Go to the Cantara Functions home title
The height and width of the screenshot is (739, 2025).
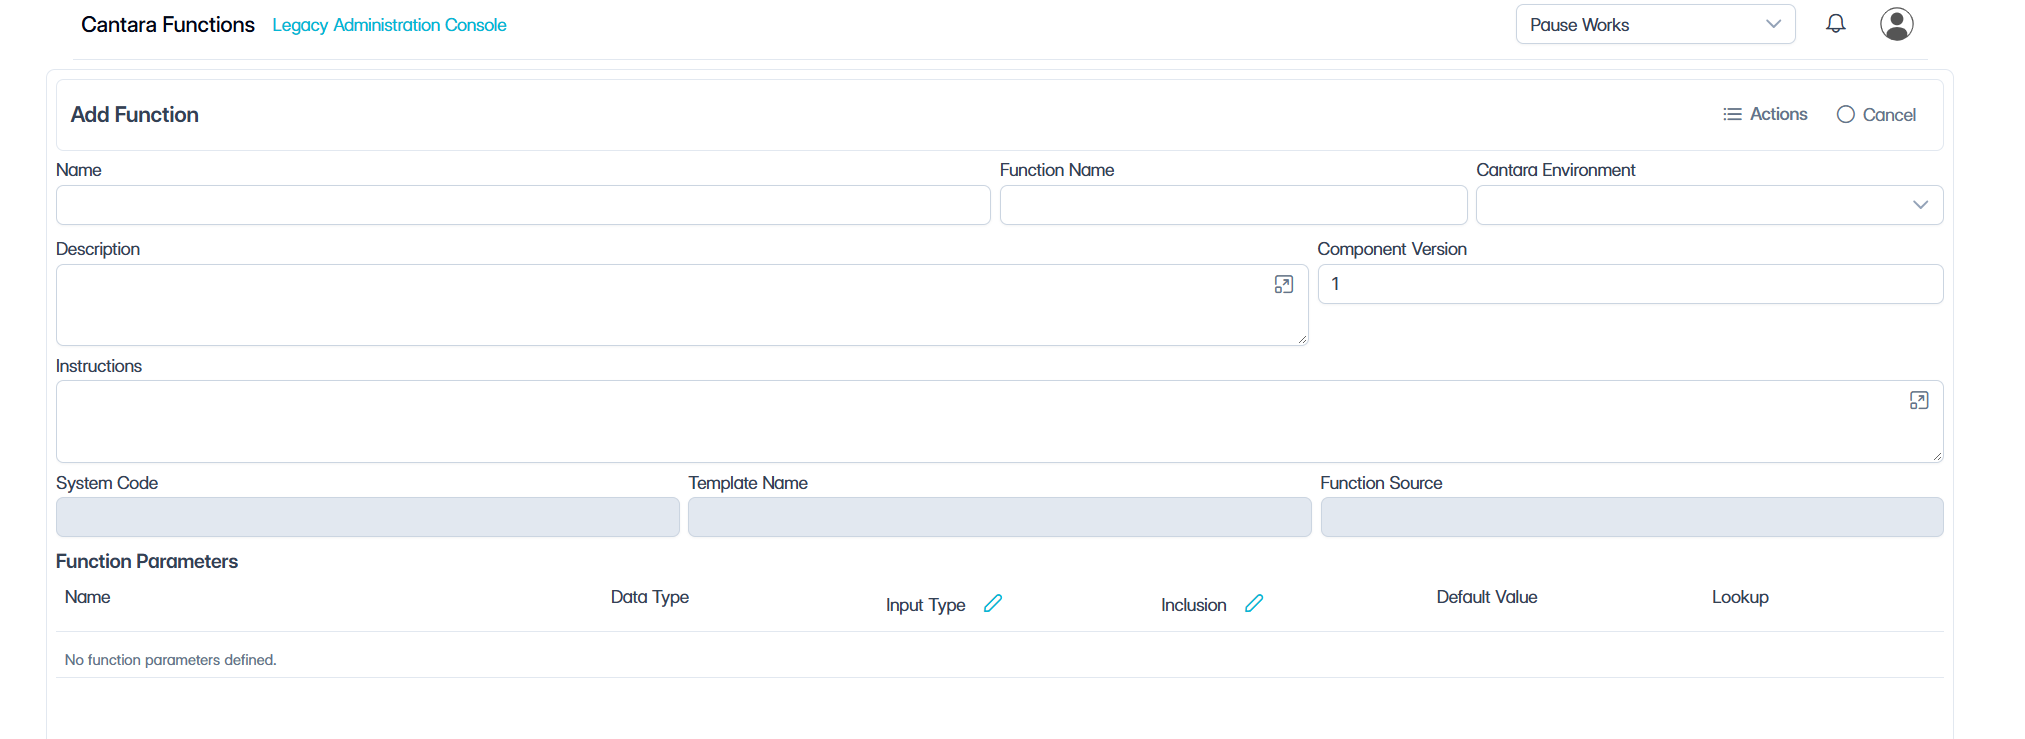click(168, 25)
